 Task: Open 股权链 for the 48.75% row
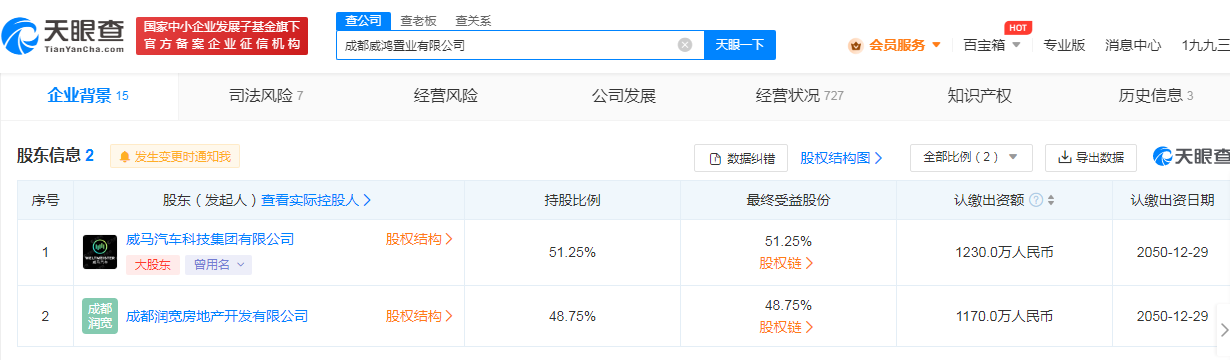[787, 327]
